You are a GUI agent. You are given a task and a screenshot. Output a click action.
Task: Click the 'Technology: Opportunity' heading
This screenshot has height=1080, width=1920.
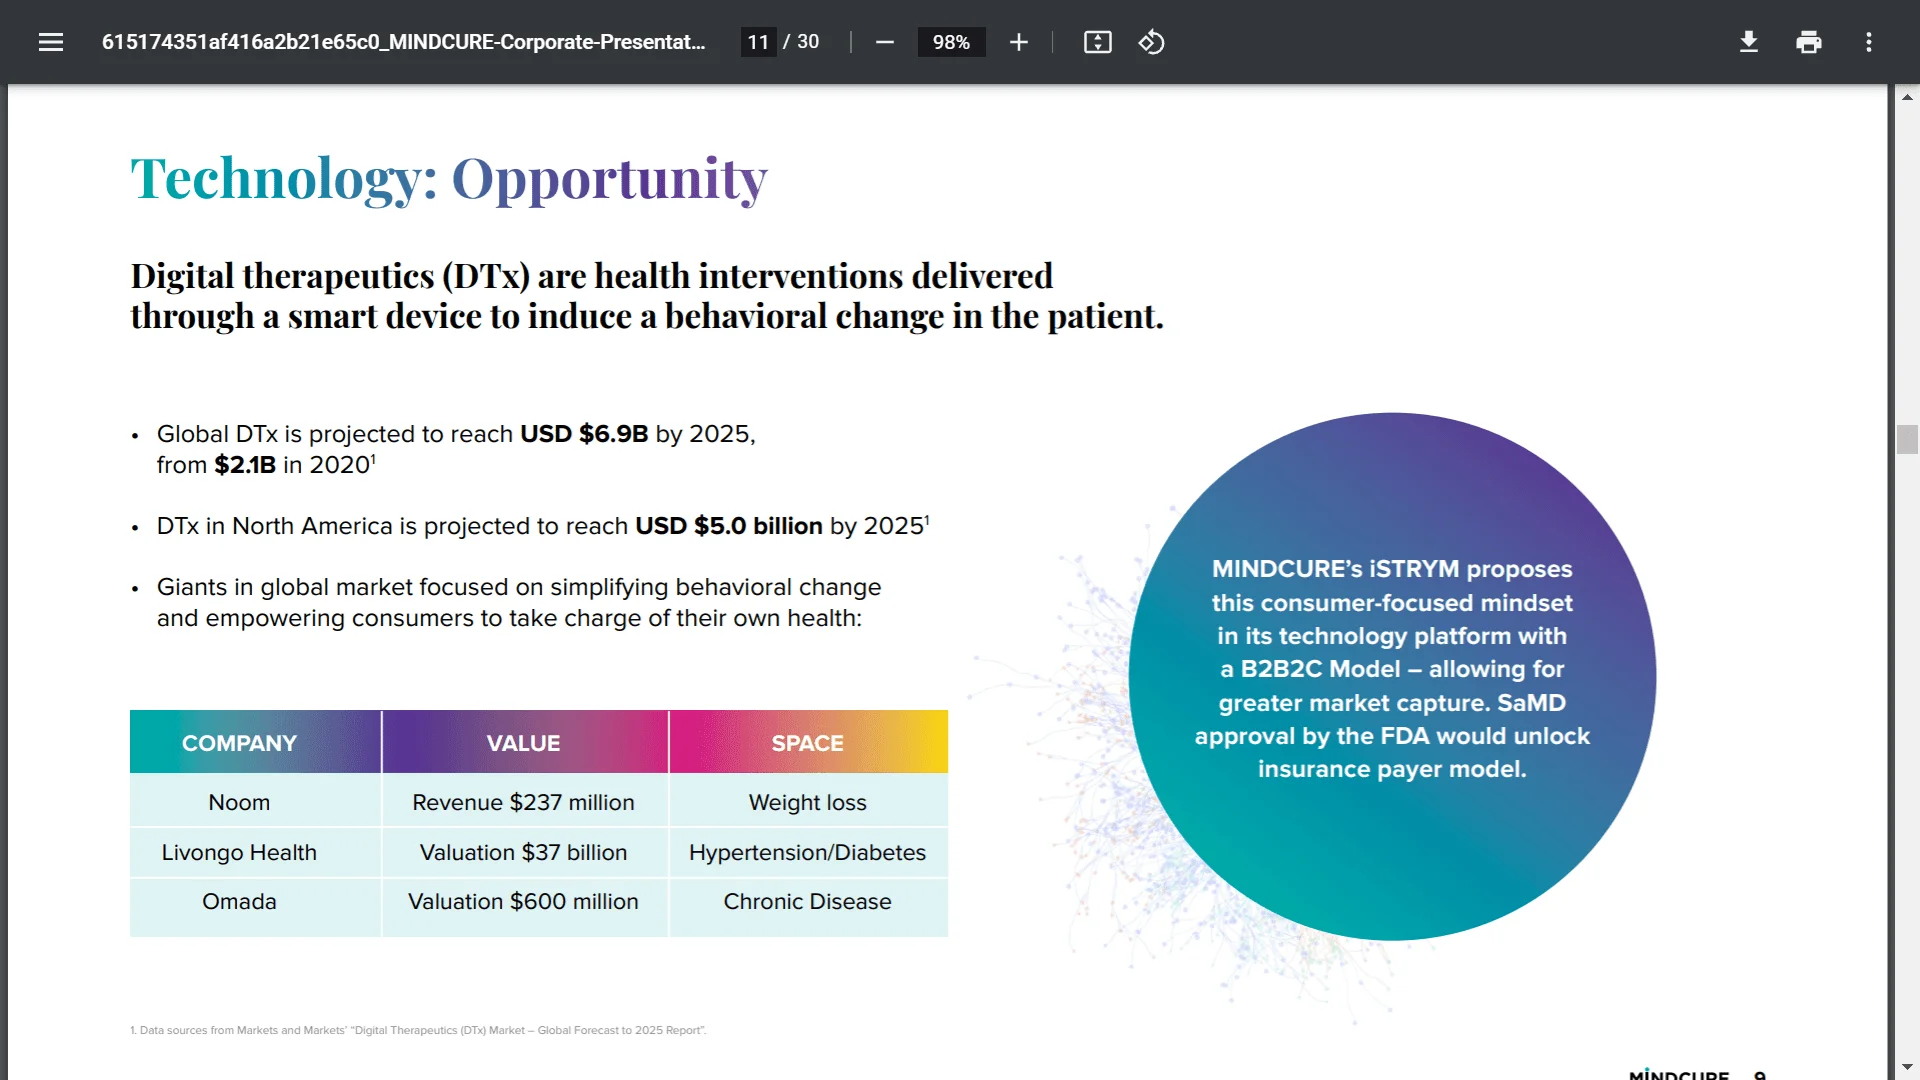coord(449,180)
